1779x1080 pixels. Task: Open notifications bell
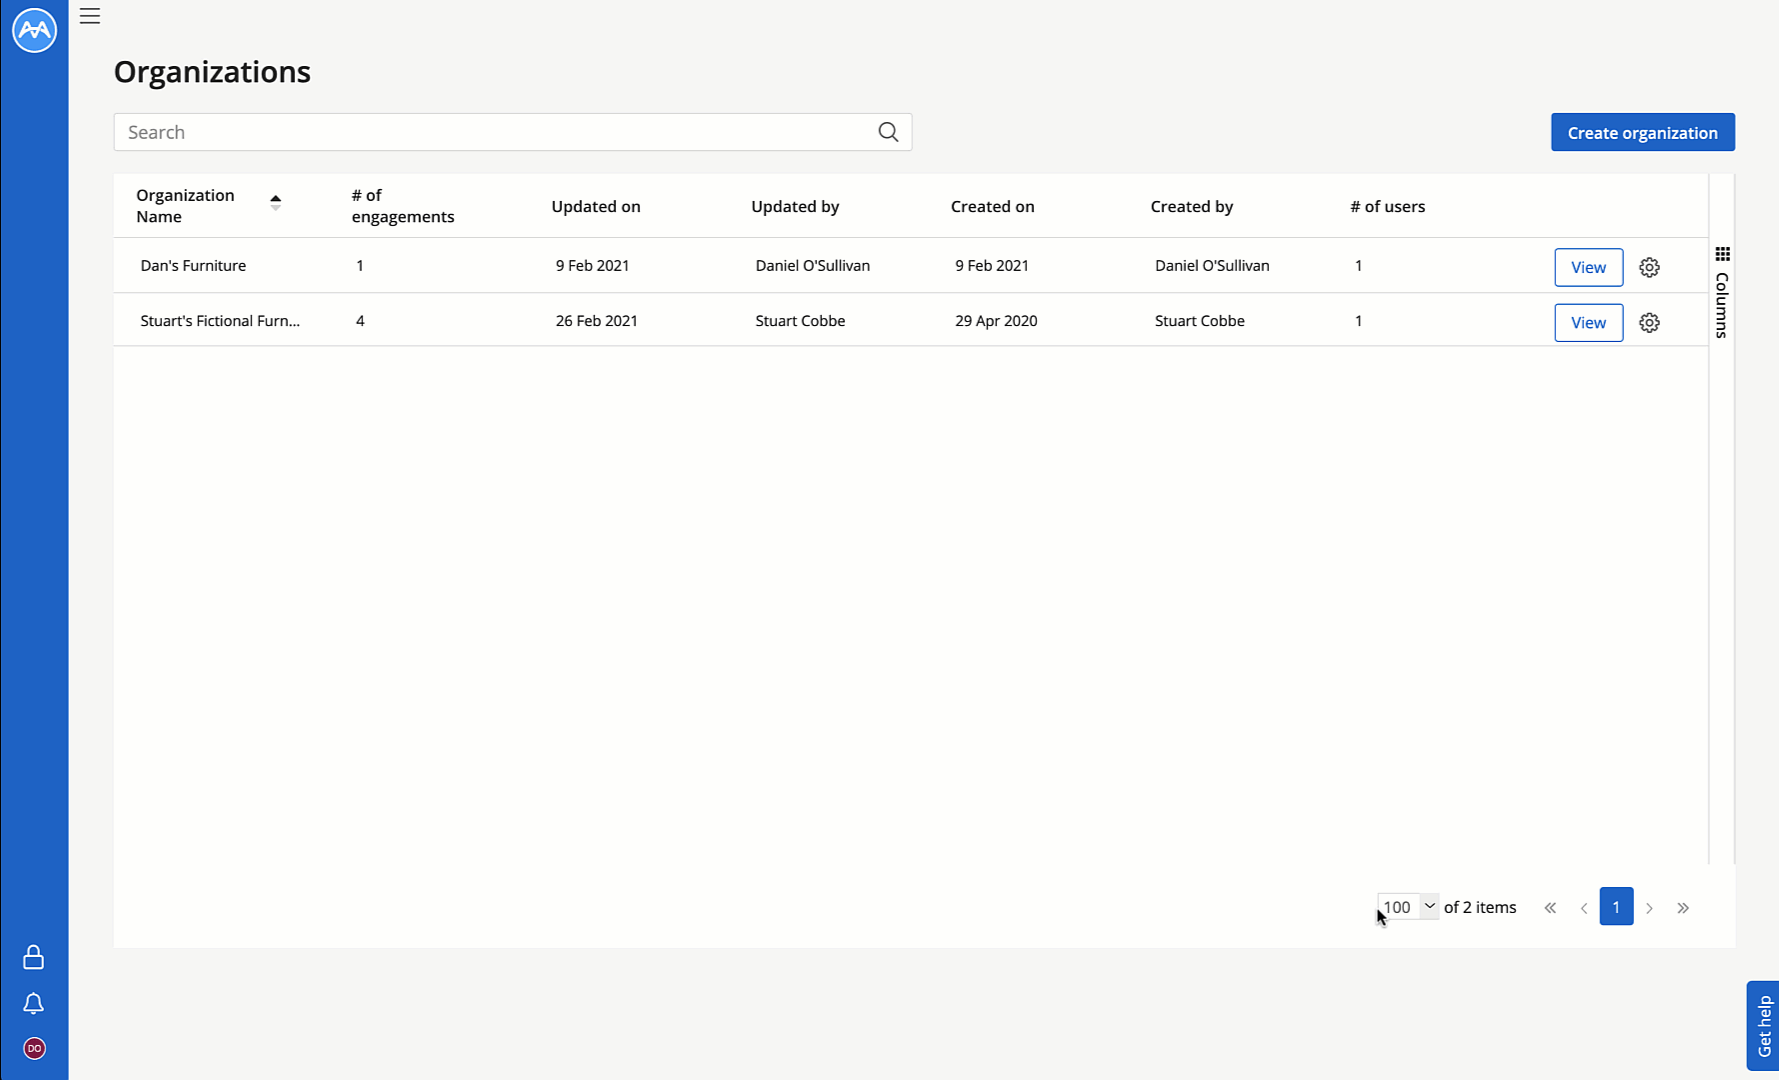click(x=33, y=1003)
